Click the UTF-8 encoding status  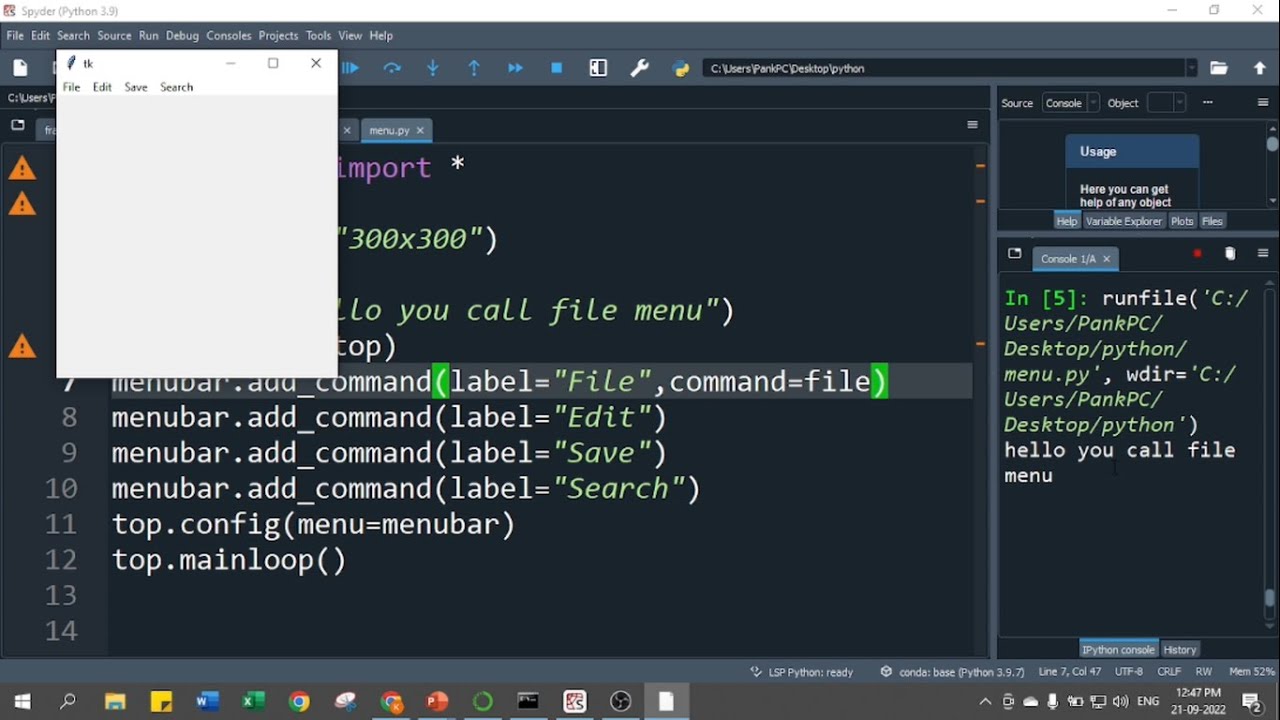coord(1128,672)
